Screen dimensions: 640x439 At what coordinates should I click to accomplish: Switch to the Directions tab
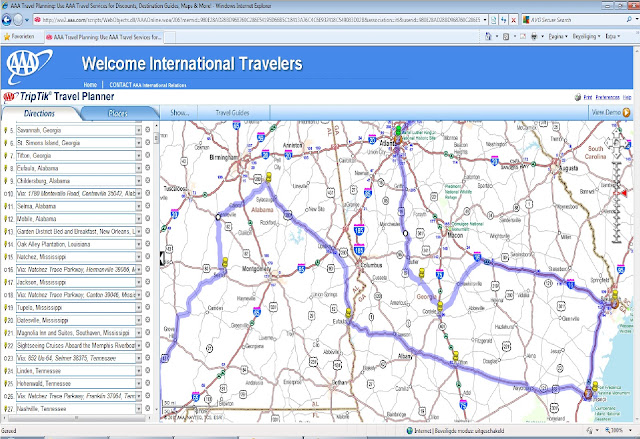coord(39,113)
